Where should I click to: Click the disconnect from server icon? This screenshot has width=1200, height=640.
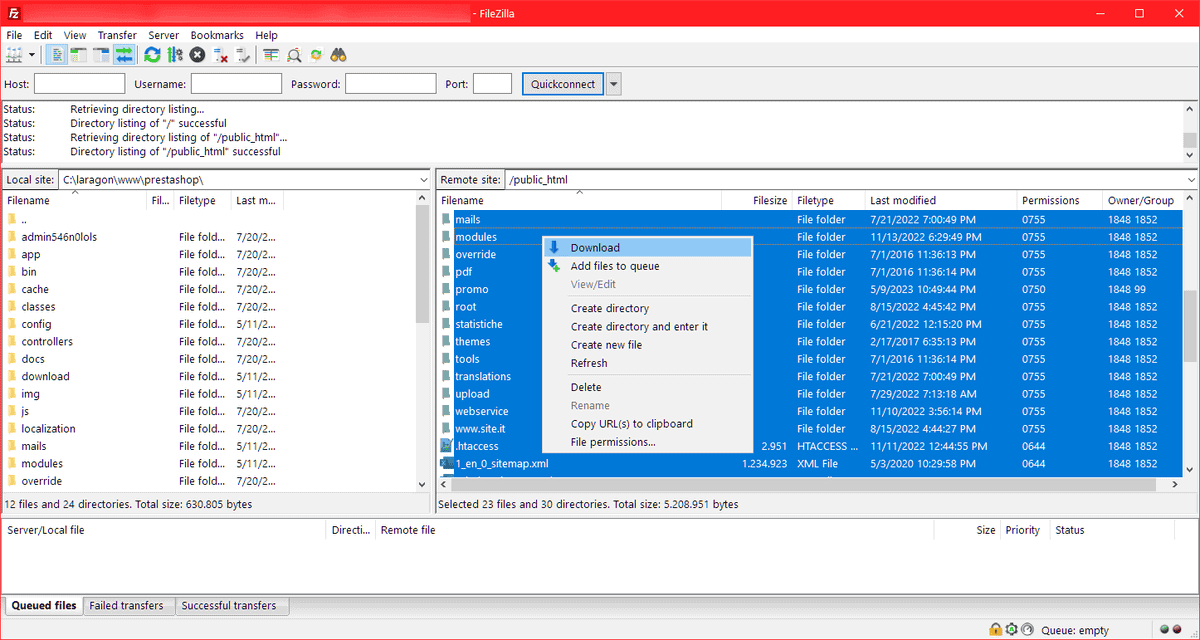pyautogui.click(x=221, y=55)
